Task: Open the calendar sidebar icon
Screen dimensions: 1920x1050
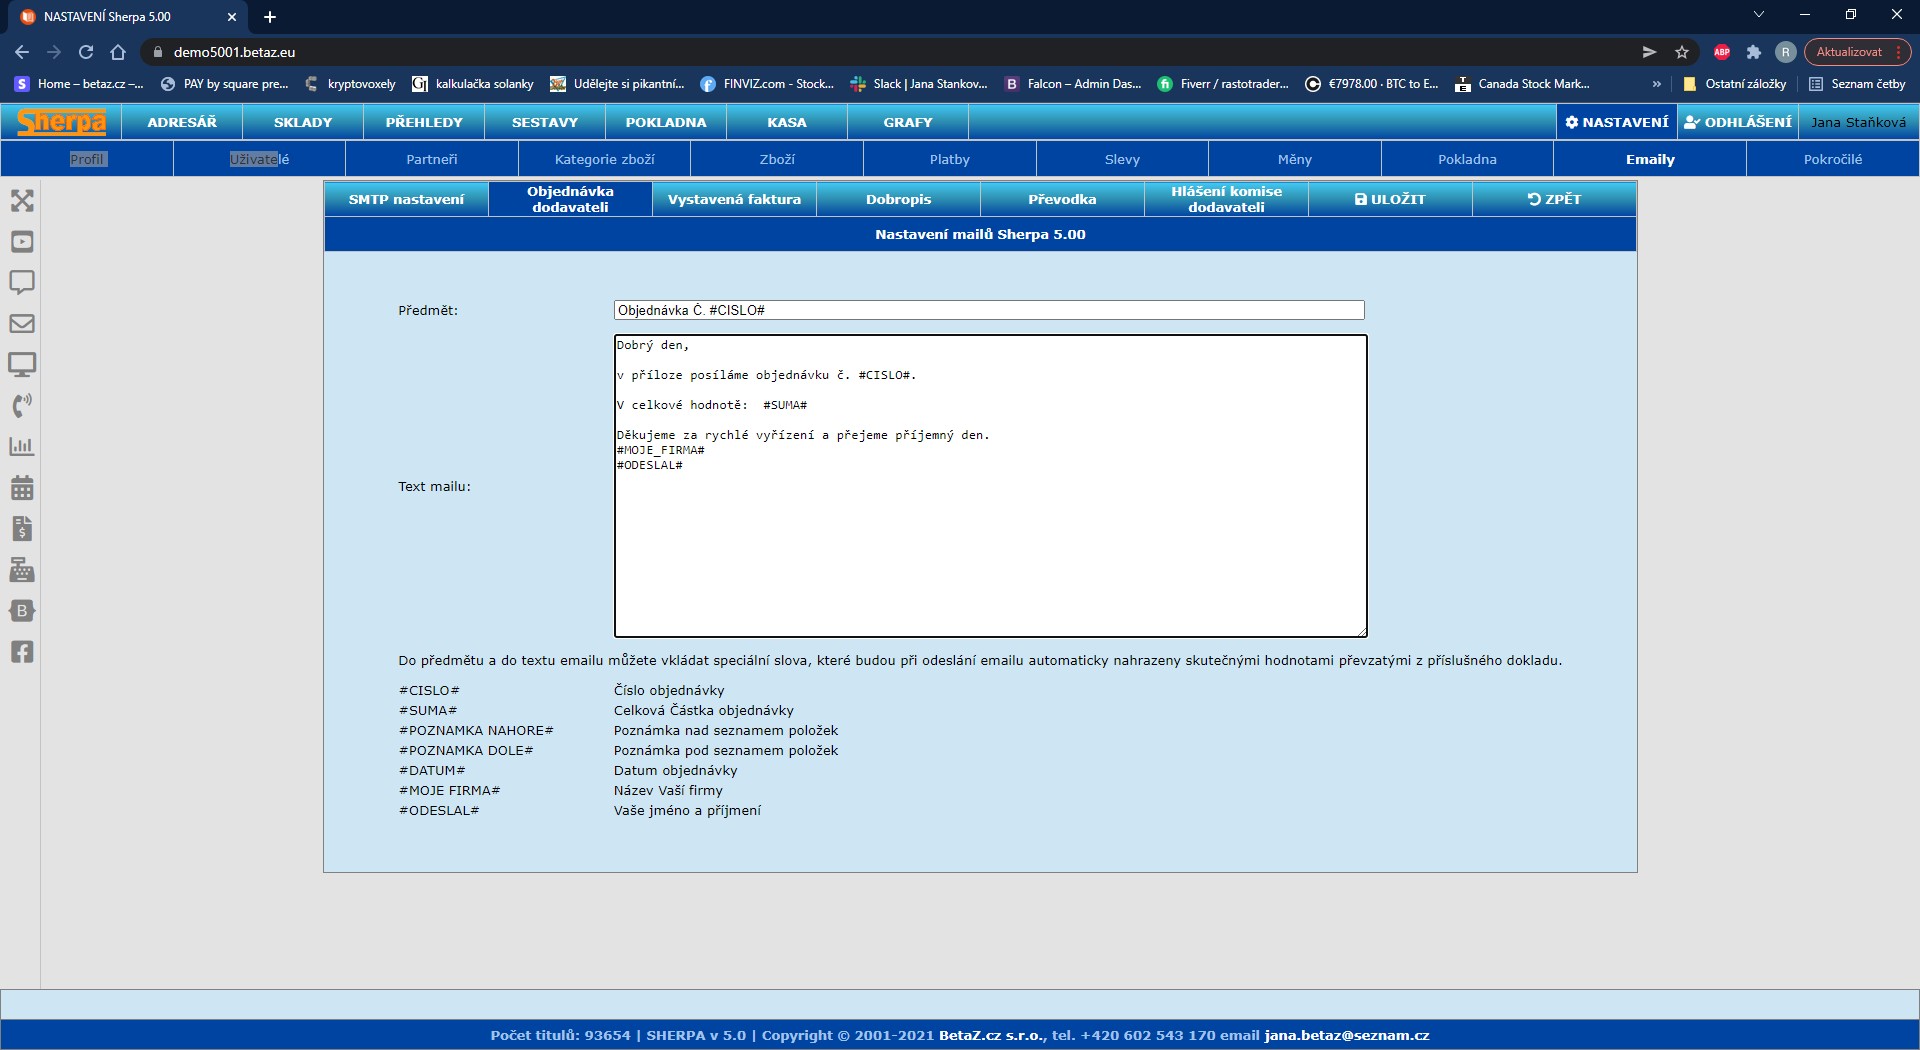Action: coord(22,488)
